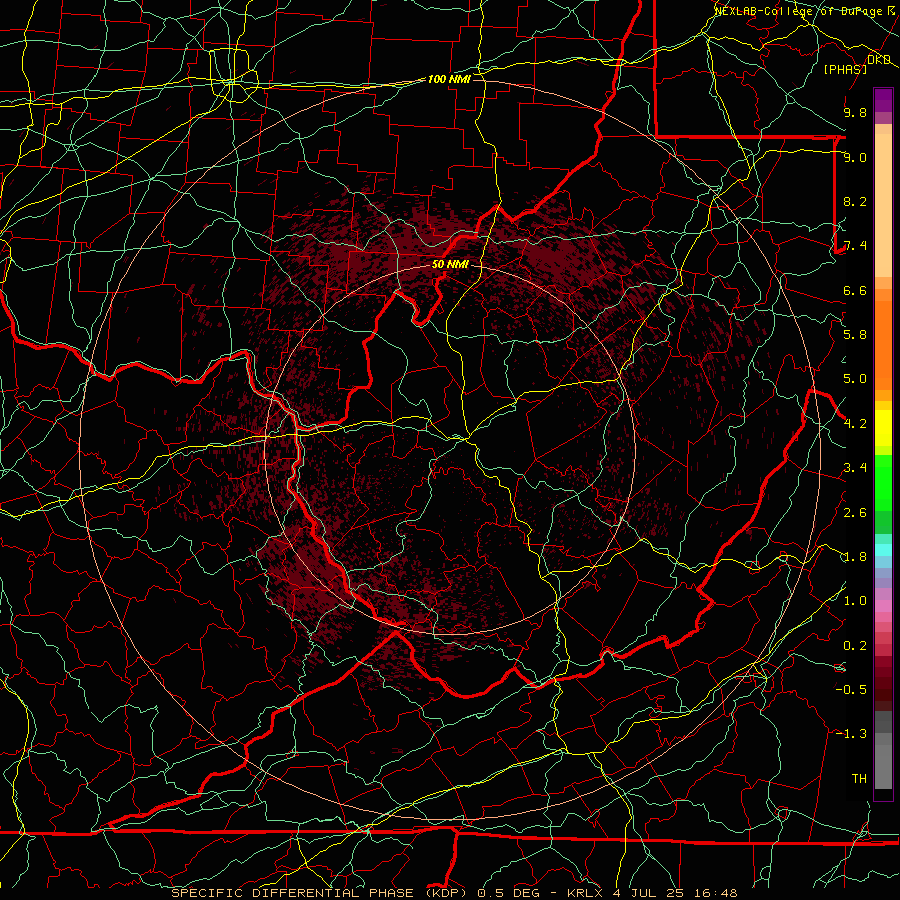The width and height of the screenshot is (900, 900).
Task: Click the 7.4 value on the color scale
Action: pyautogui.click(x=855, y=246)
